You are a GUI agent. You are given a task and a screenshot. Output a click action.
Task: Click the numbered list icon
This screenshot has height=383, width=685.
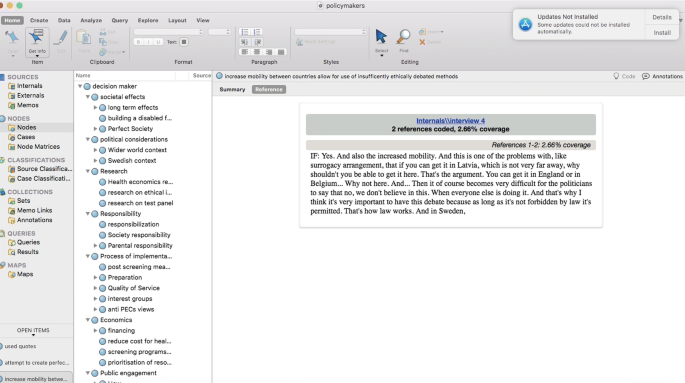tap(257, 32)
